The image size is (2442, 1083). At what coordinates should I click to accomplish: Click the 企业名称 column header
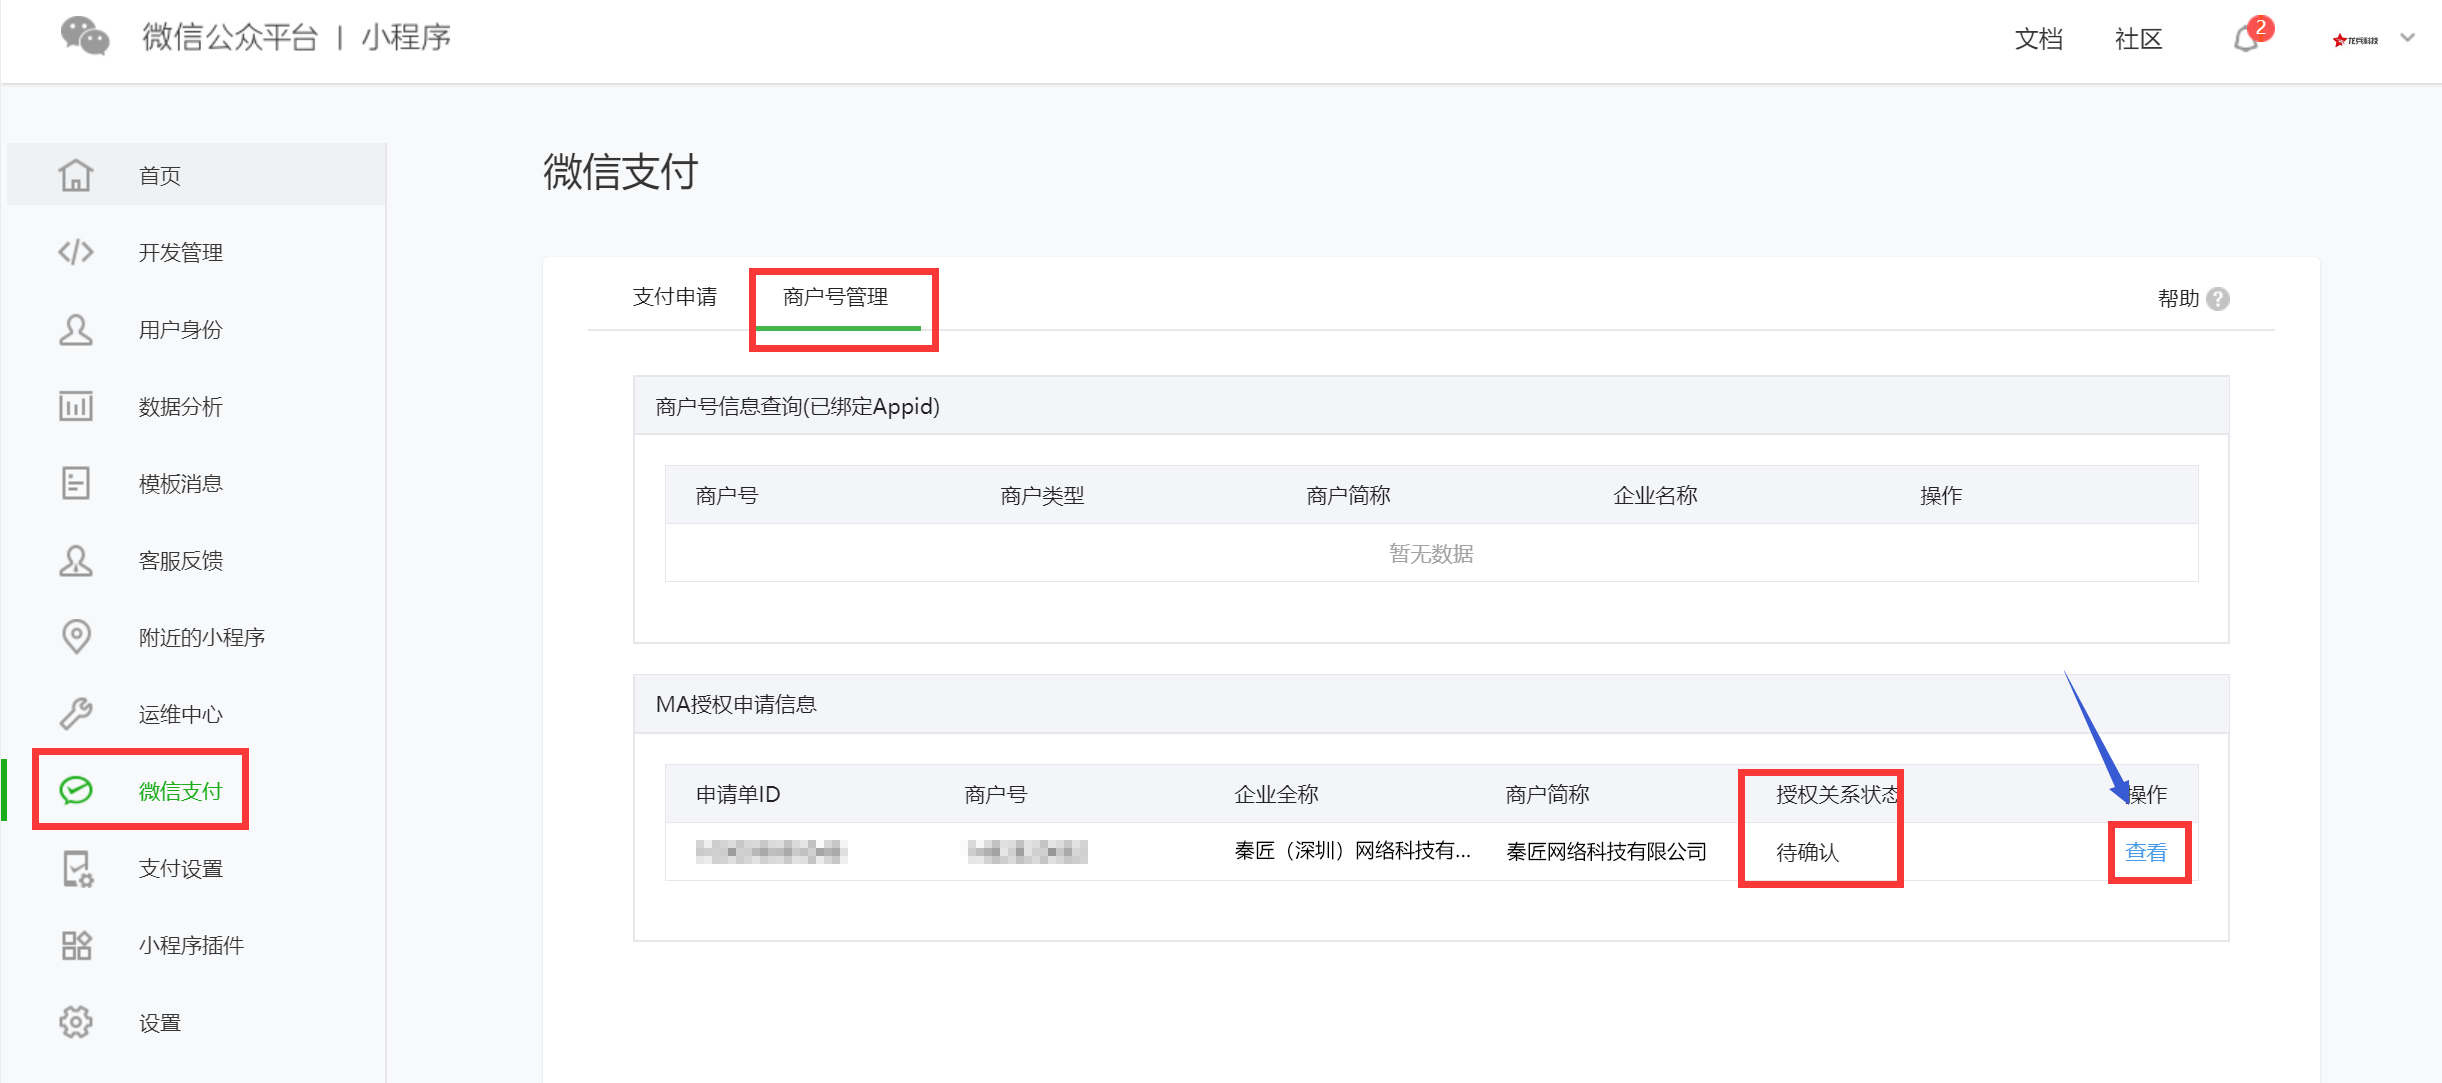point(1656,496)
